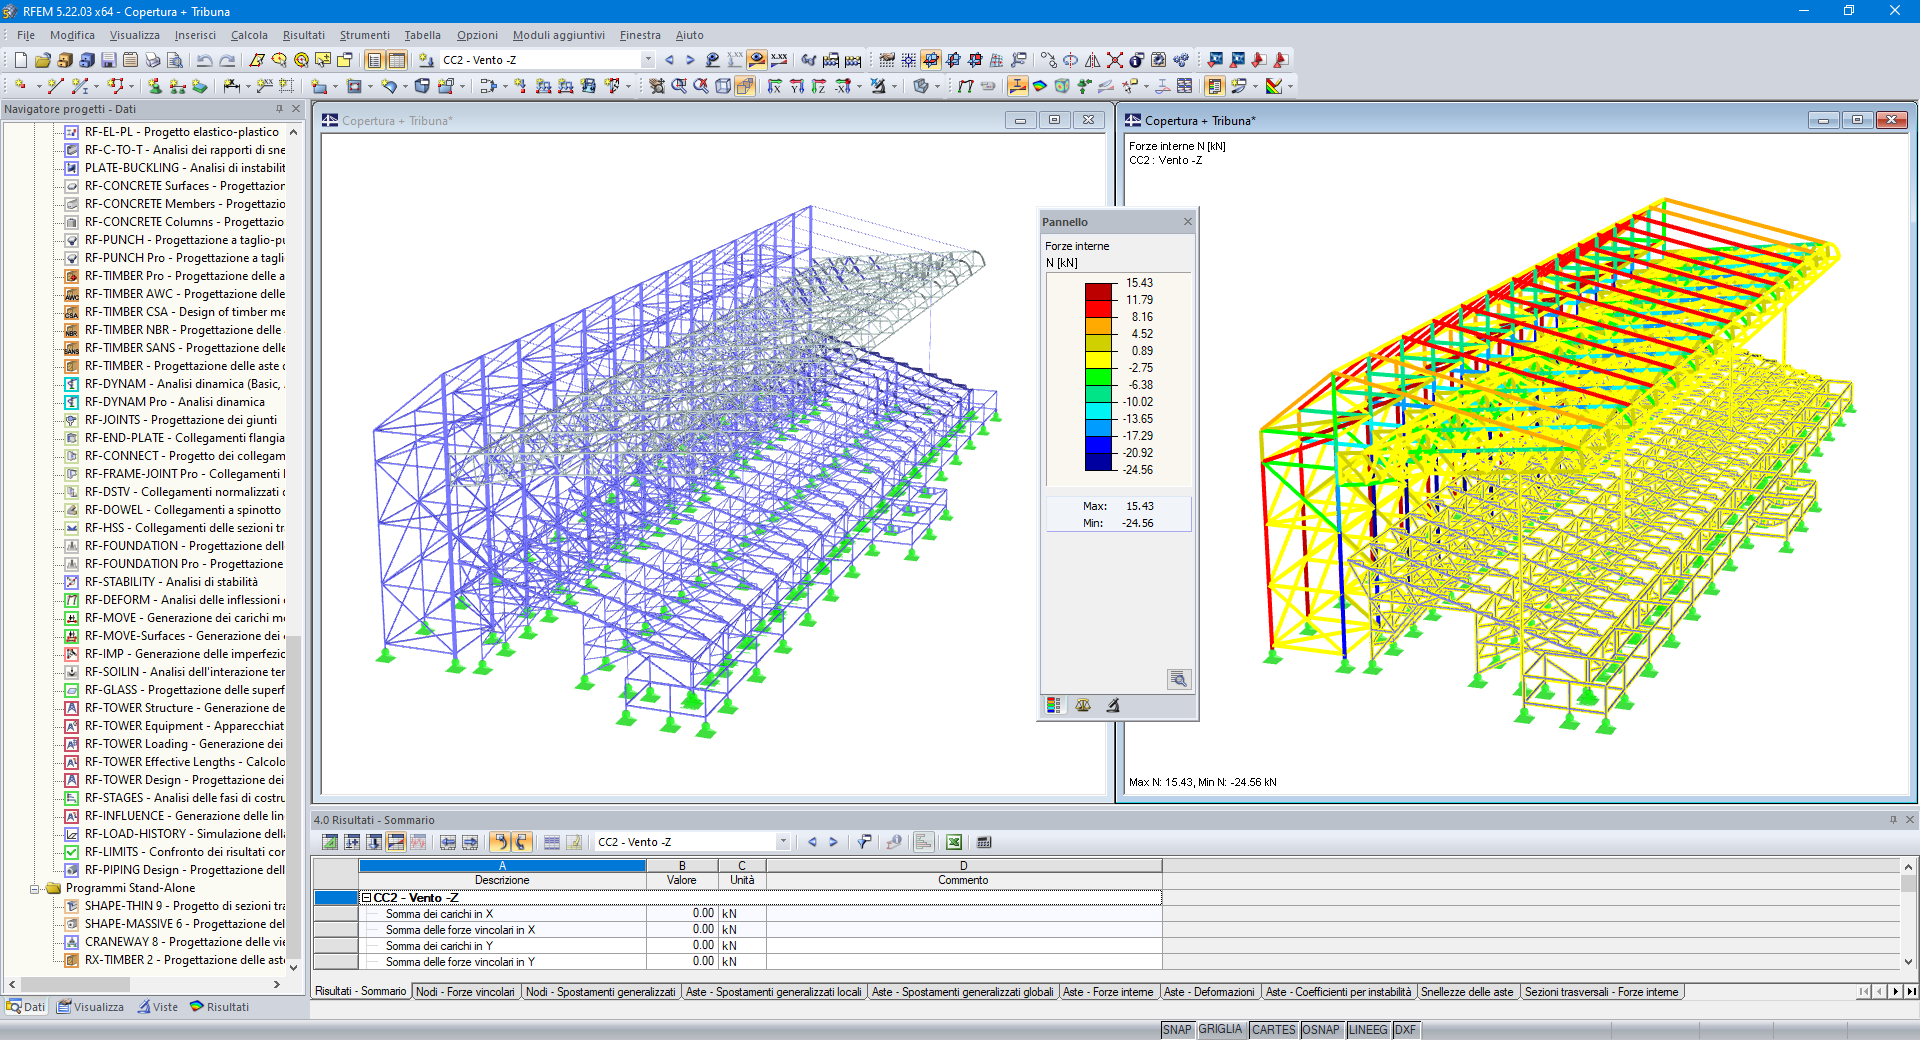Click column A header in results table
Viewport: 1920px width, 1040px height.
502,866
